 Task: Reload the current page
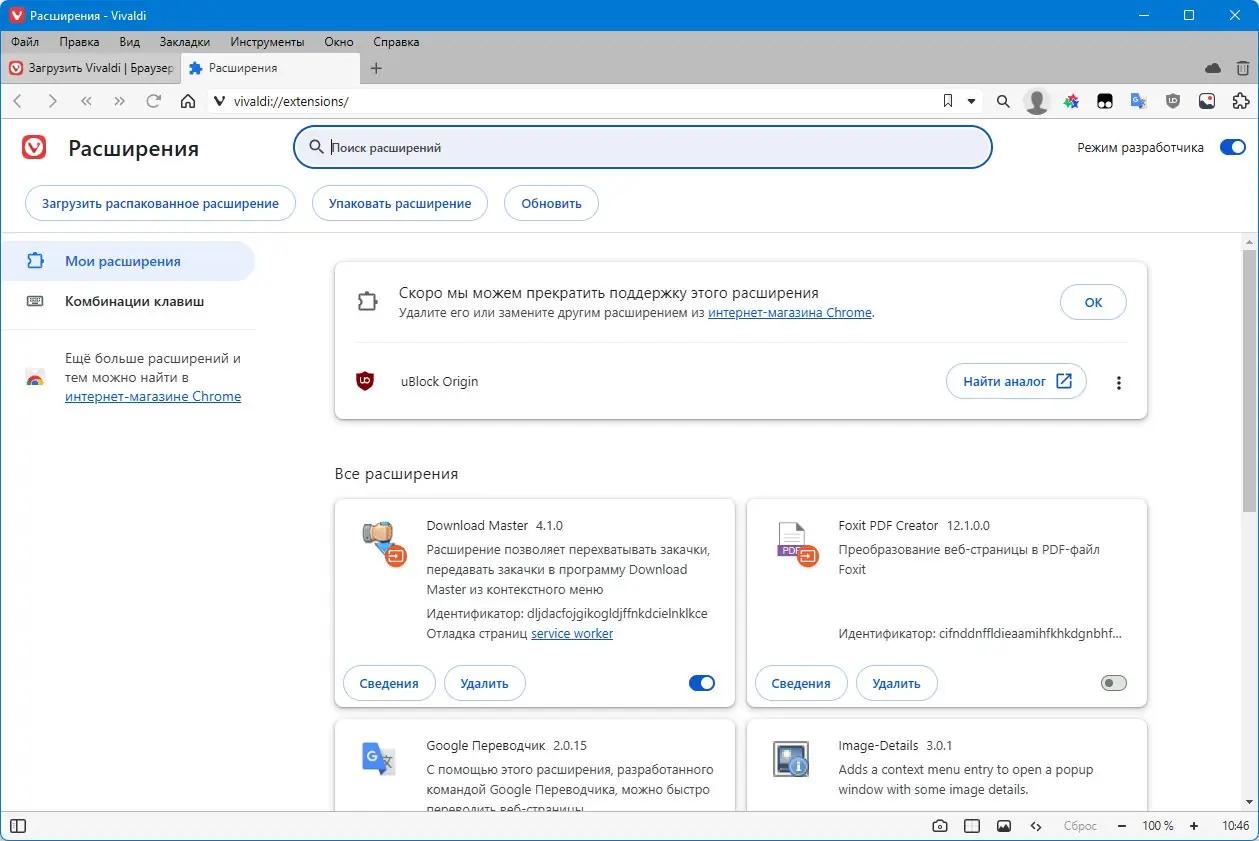coord(154,101)
